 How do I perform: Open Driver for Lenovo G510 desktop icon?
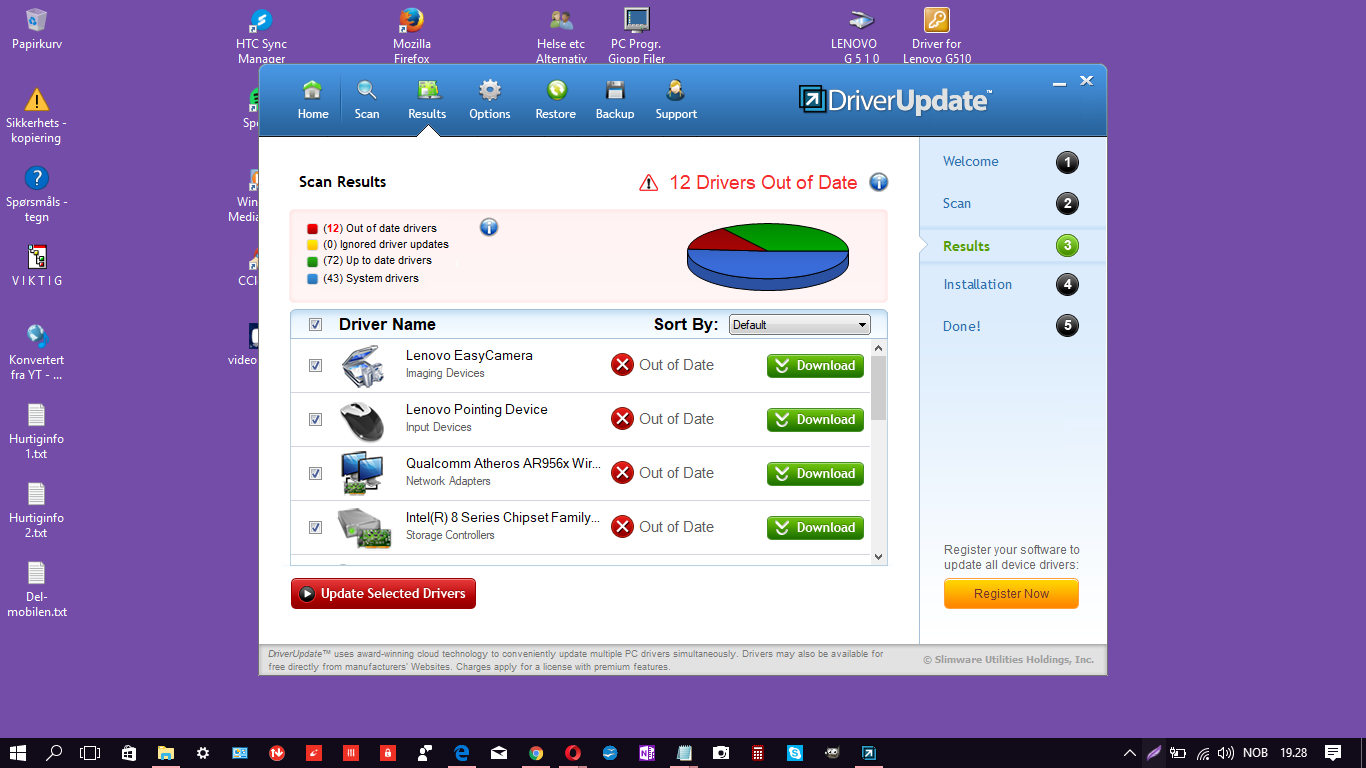[937, 36]
